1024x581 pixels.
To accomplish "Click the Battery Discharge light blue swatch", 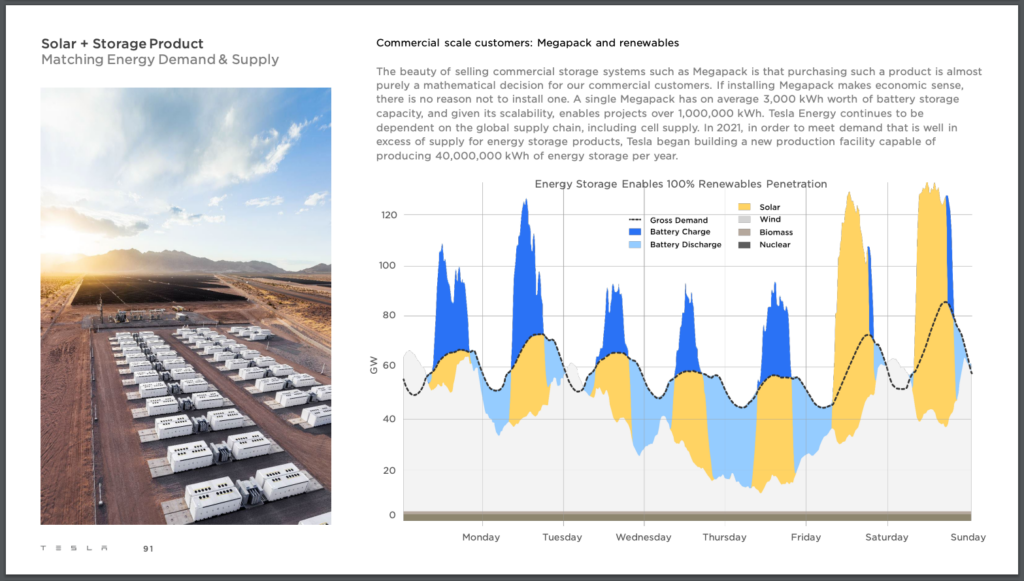I will pos(635,245).
